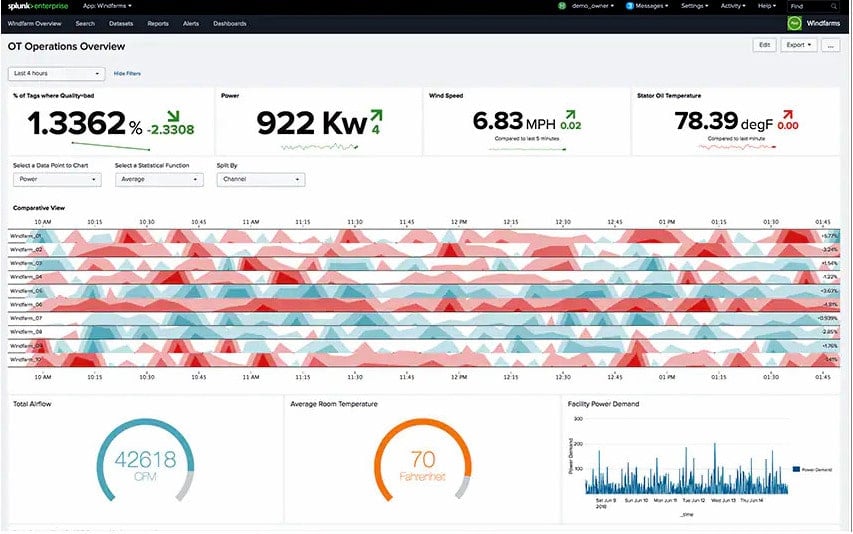Viewport: 853px width, 534px height.
Task: Click the -2.85% value on Windfarm_08
Action: click(830, 332)
